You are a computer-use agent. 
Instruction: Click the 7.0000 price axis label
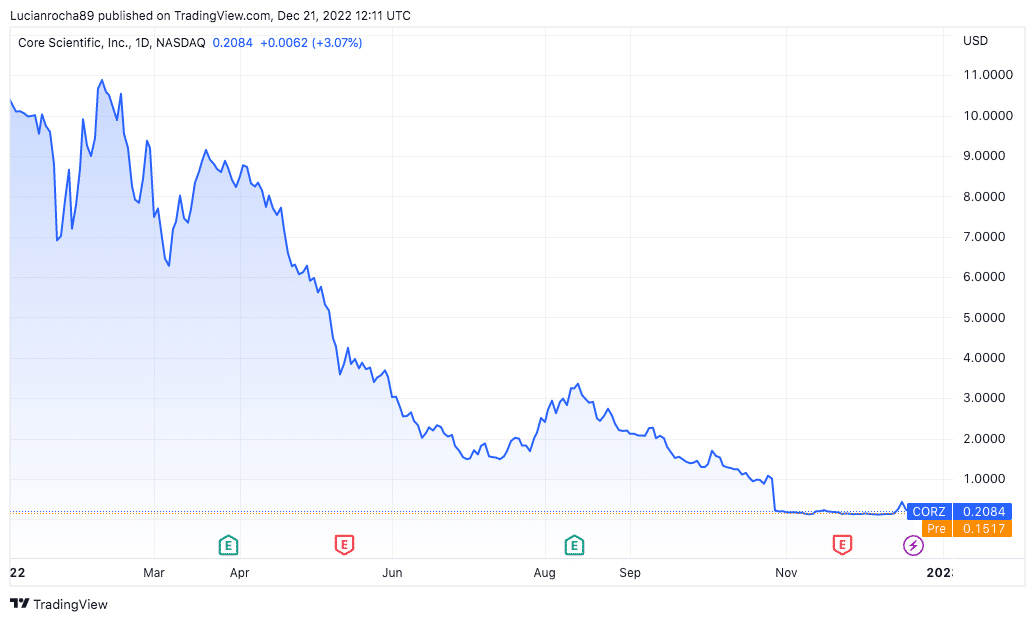pyautogui.click(x=984, y=236)
